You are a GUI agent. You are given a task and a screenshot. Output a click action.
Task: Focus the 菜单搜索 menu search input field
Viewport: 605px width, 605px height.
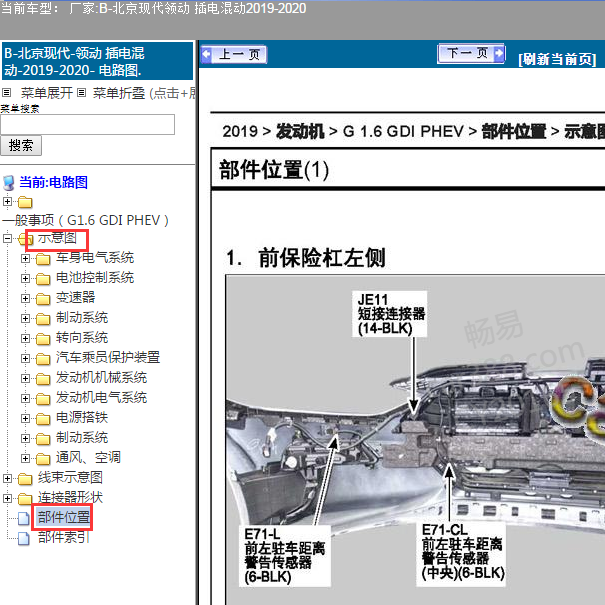tap(88, 125)
